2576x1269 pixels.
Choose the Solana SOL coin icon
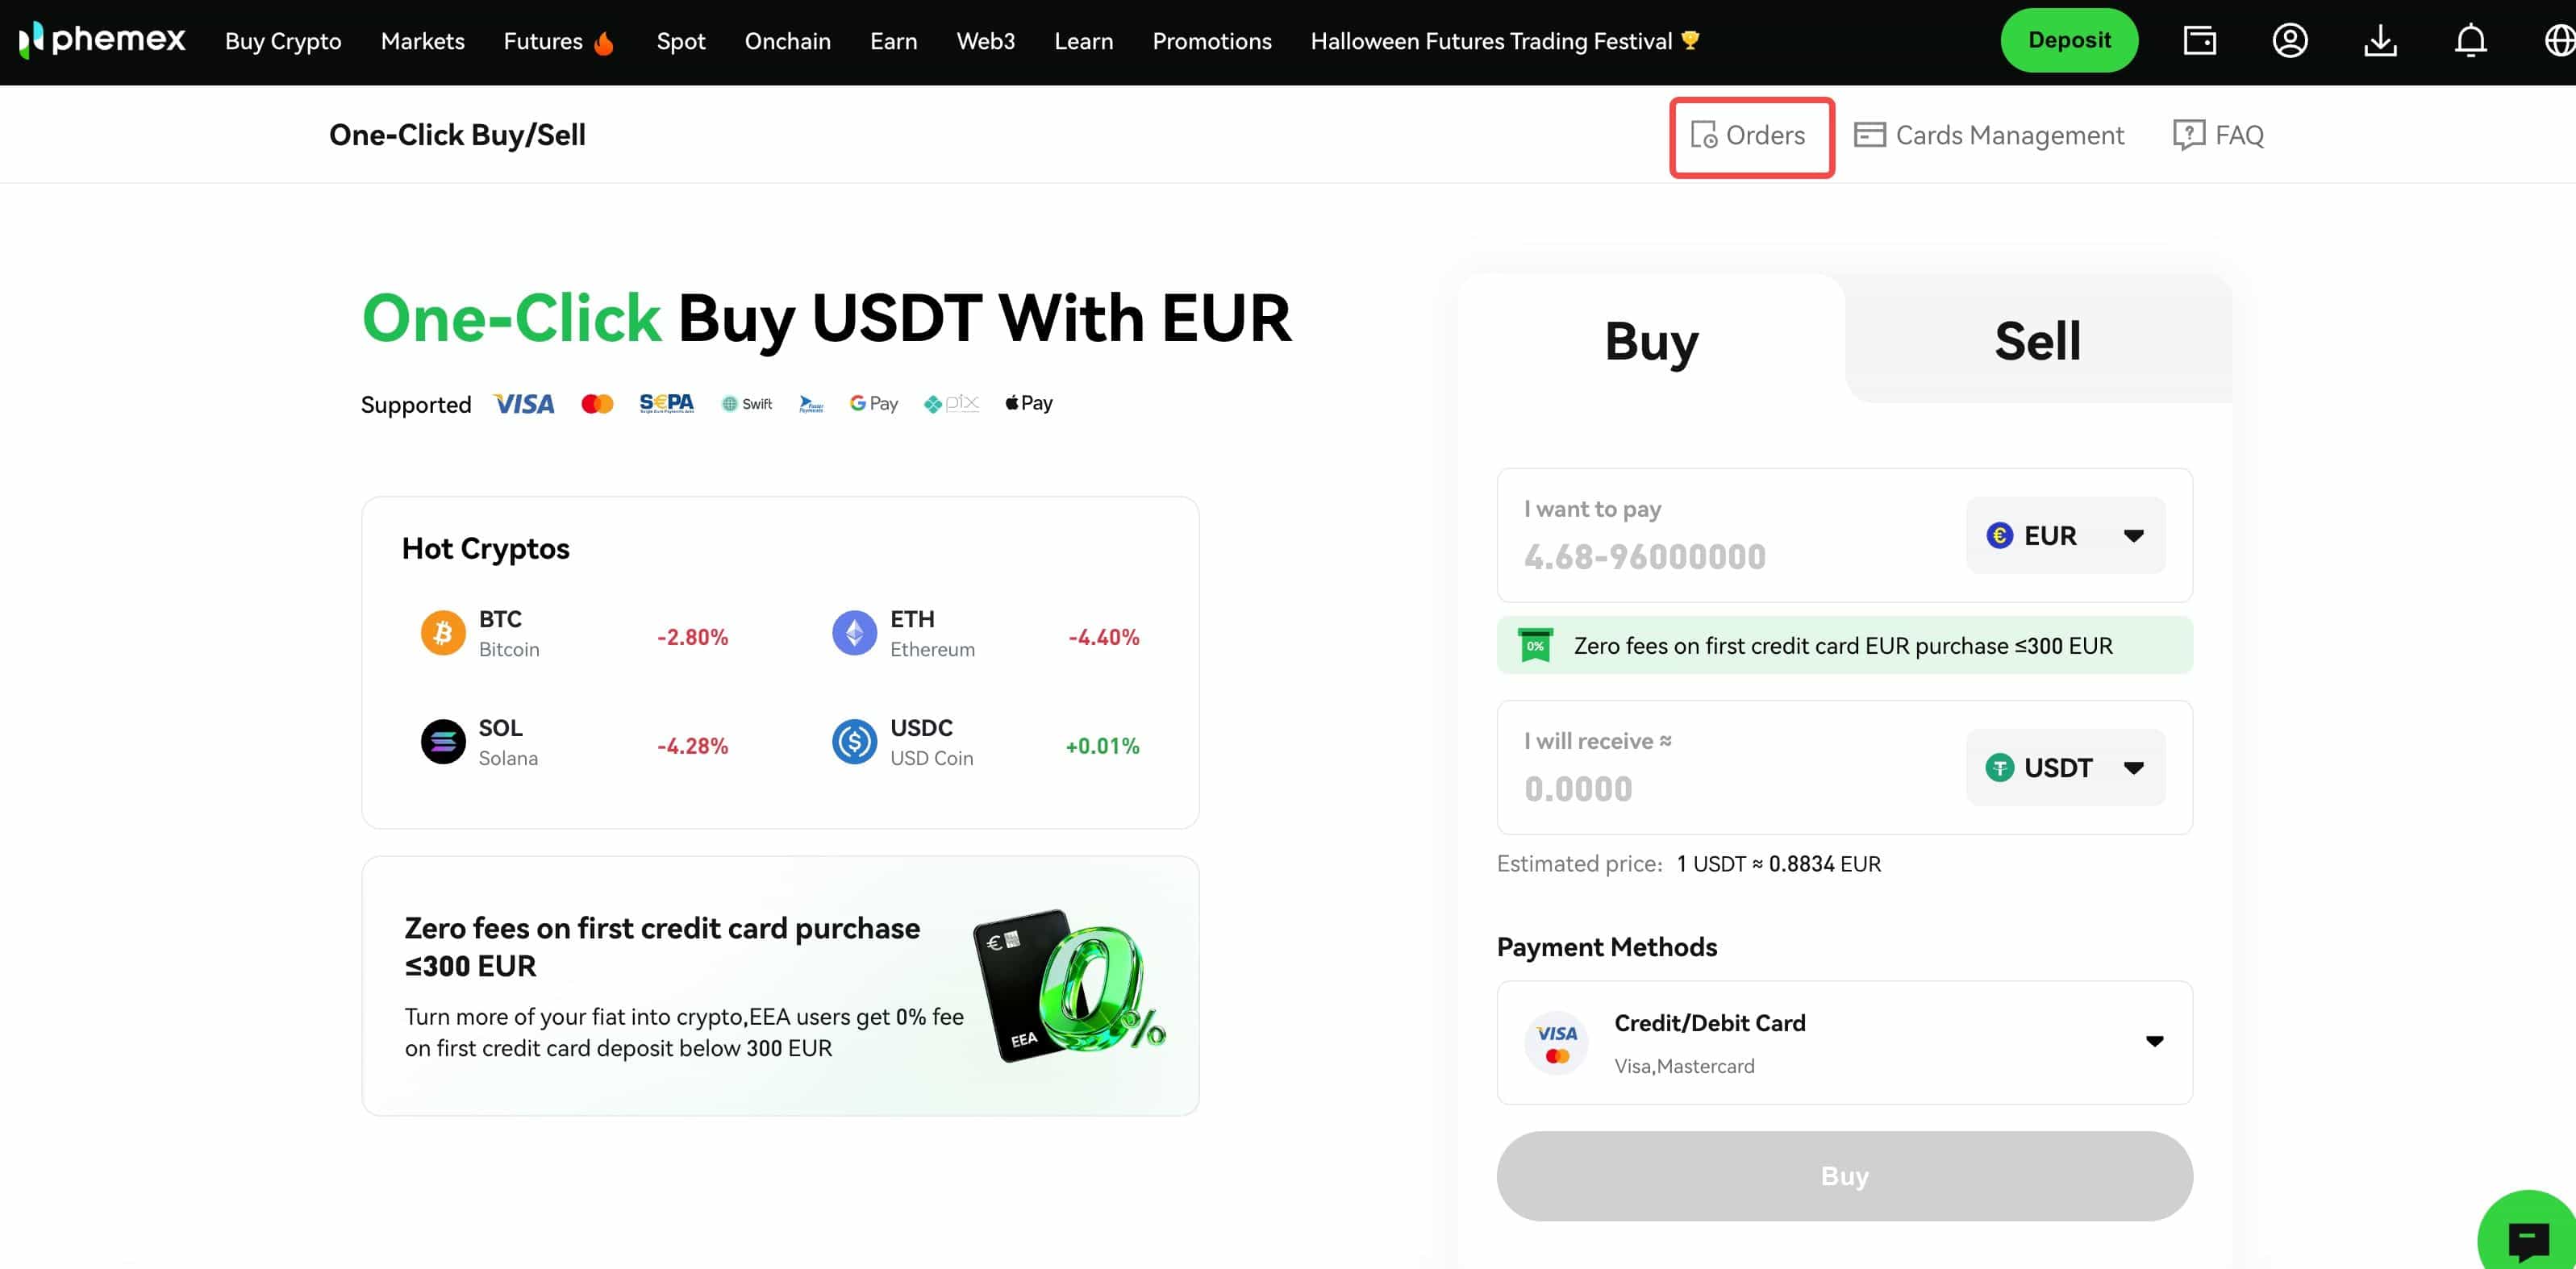pyautogui.click(x=443, y=742)
